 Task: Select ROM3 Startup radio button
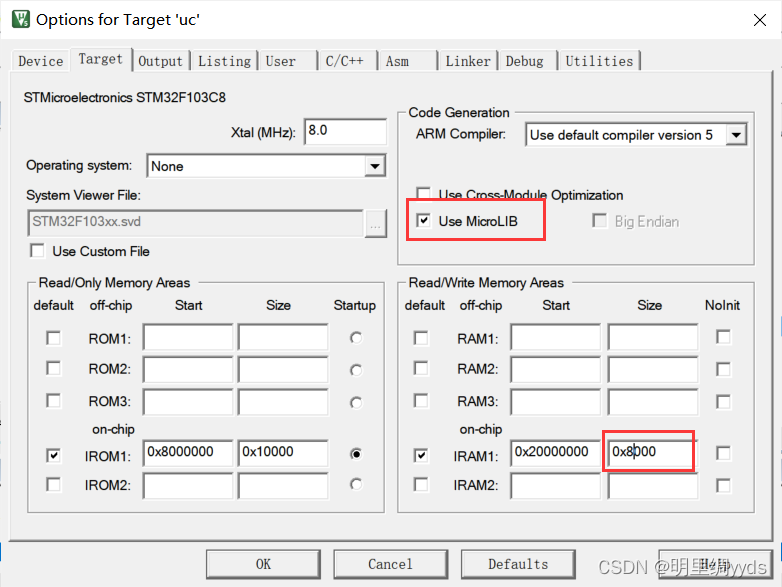coord(356,402)
